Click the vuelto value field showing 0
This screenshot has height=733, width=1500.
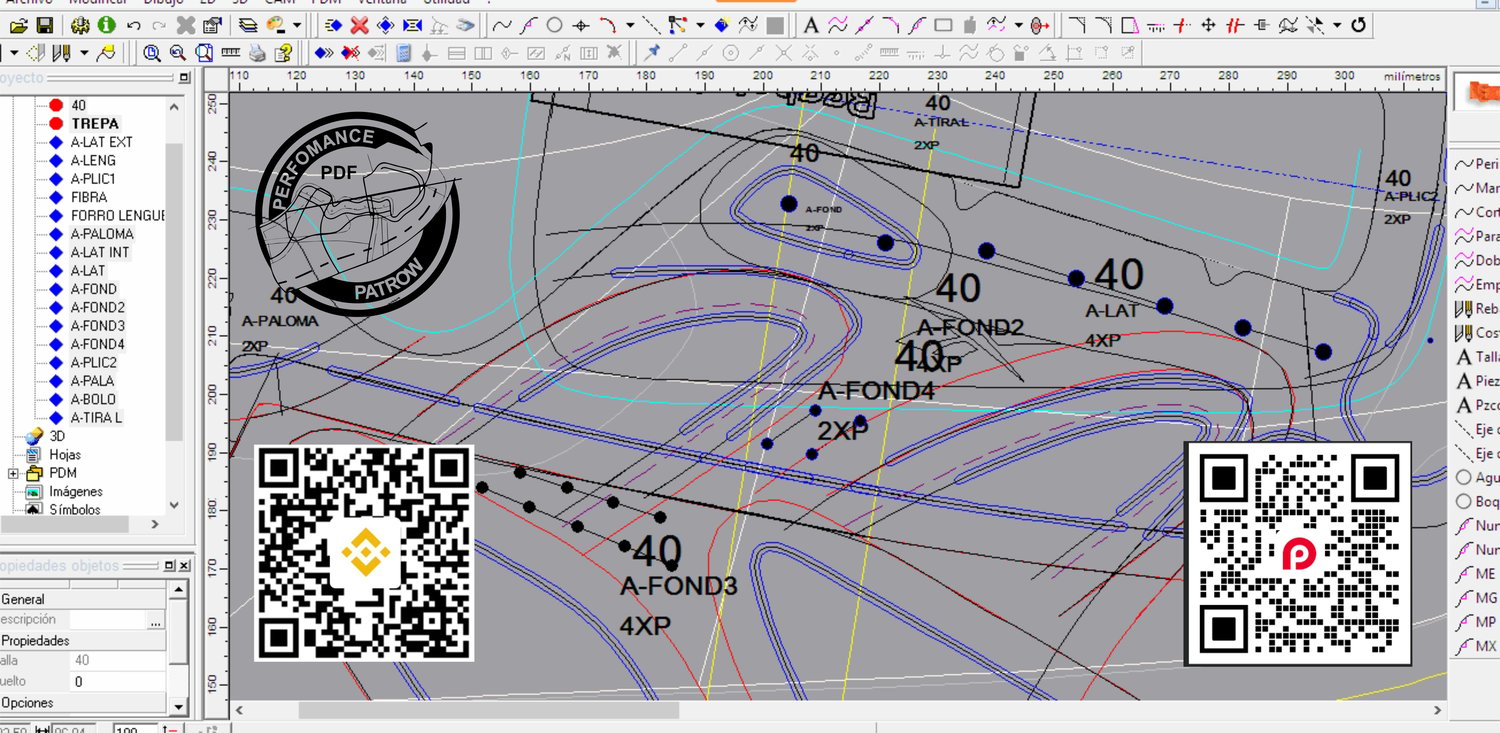pyautogui.click(x=118, y=682)
